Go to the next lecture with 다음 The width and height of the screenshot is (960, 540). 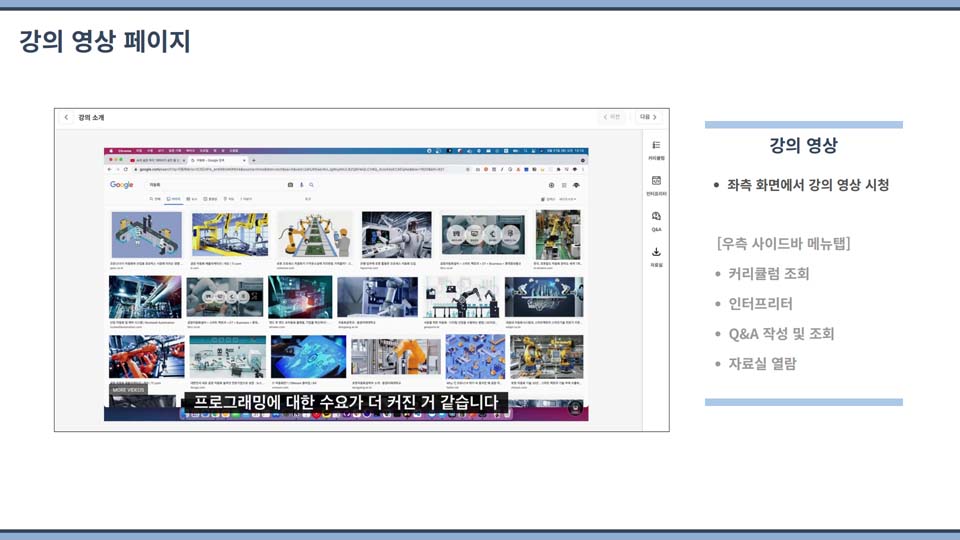click(x=648, y=117)
